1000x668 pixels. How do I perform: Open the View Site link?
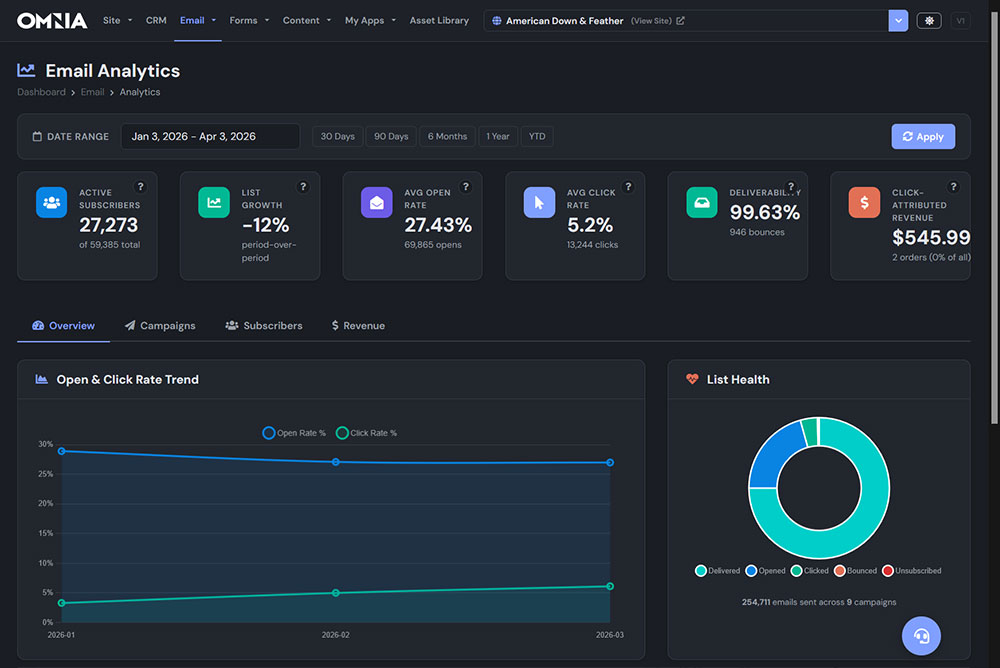coord(643,19)
